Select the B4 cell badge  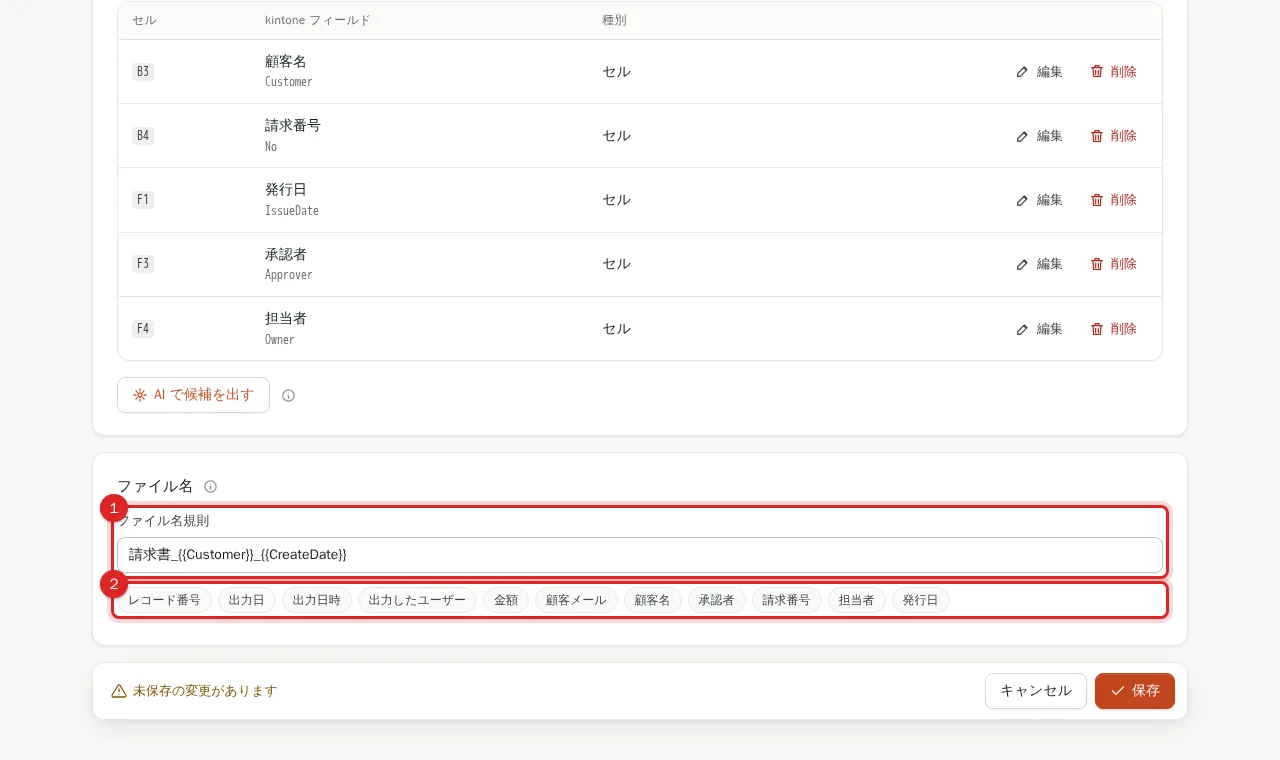(143, 136)
